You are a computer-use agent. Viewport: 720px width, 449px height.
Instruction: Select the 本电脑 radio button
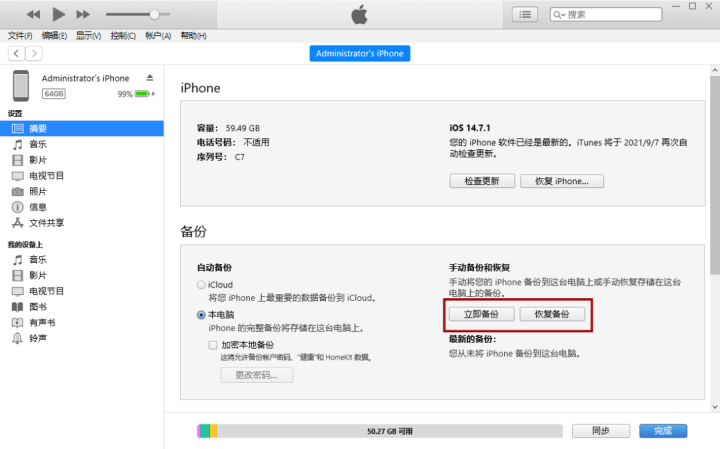pos(201,315)
